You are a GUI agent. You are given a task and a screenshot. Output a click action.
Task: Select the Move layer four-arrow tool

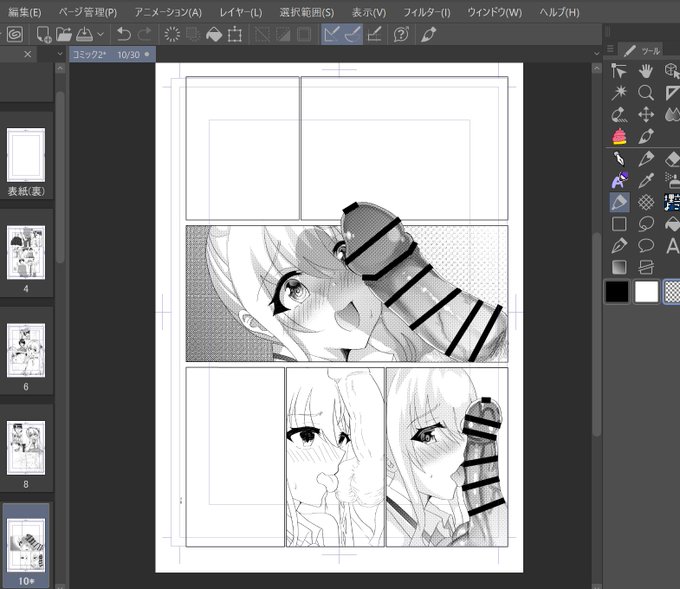(x=646, y=115)
